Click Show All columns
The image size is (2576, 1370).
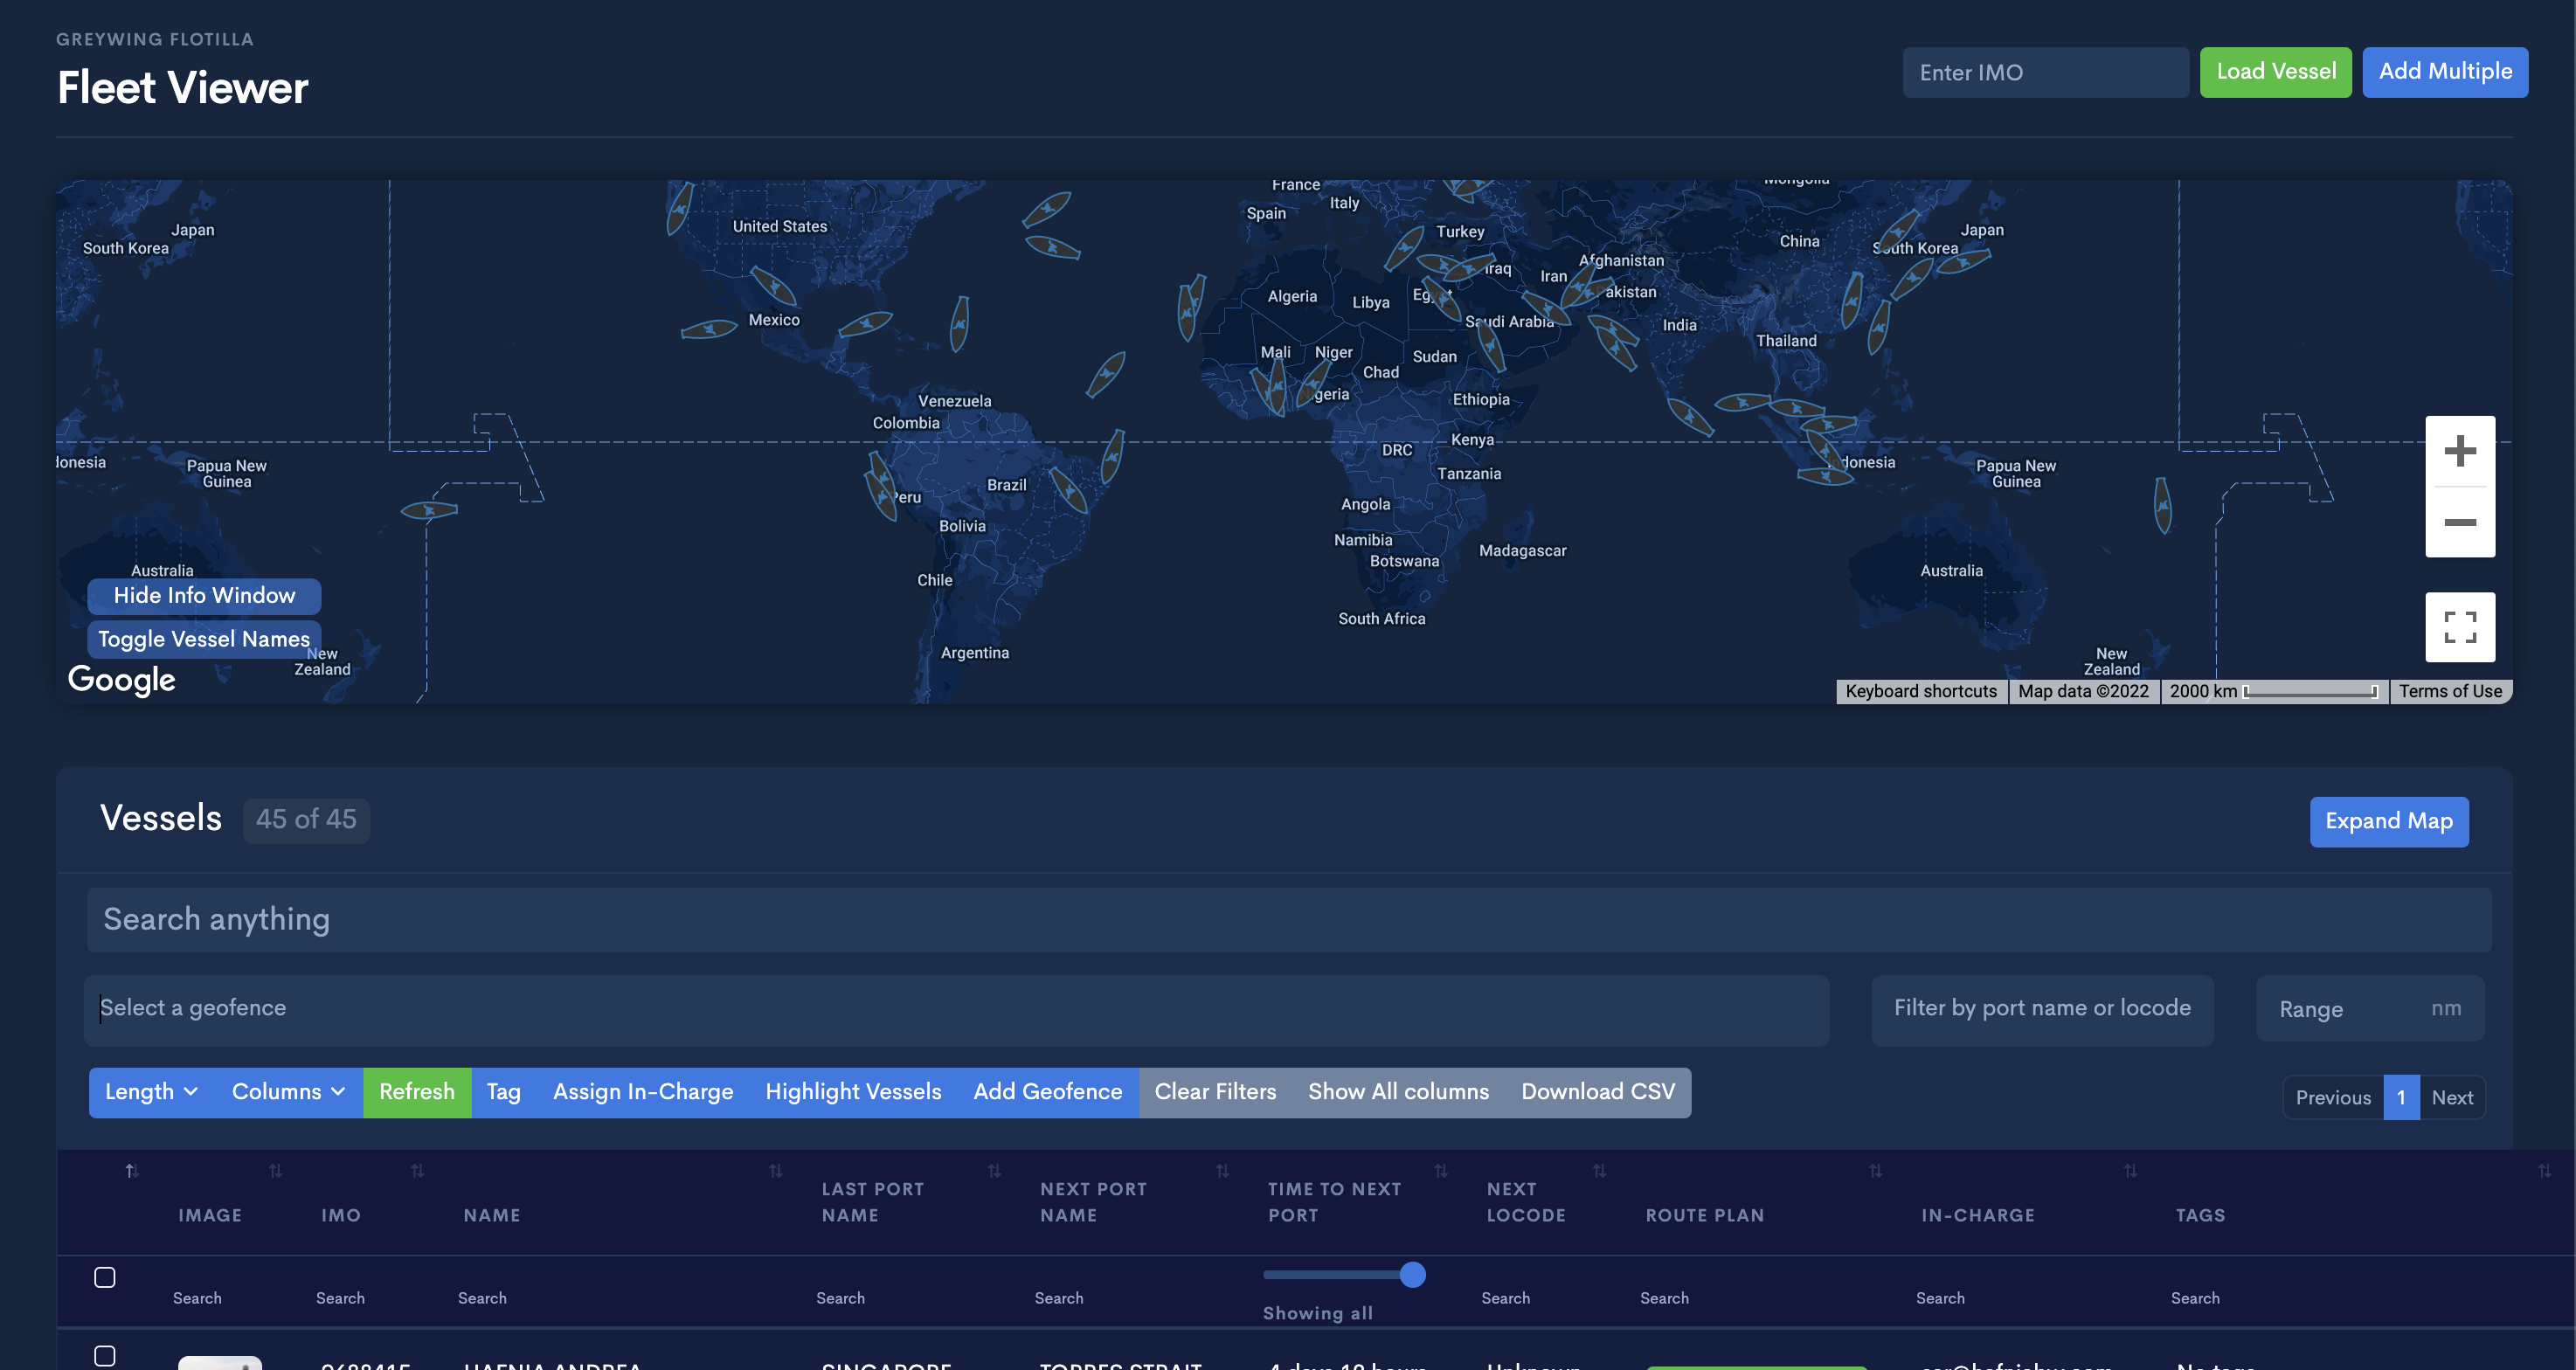pyautogui.click(x=1398, y=1092)
